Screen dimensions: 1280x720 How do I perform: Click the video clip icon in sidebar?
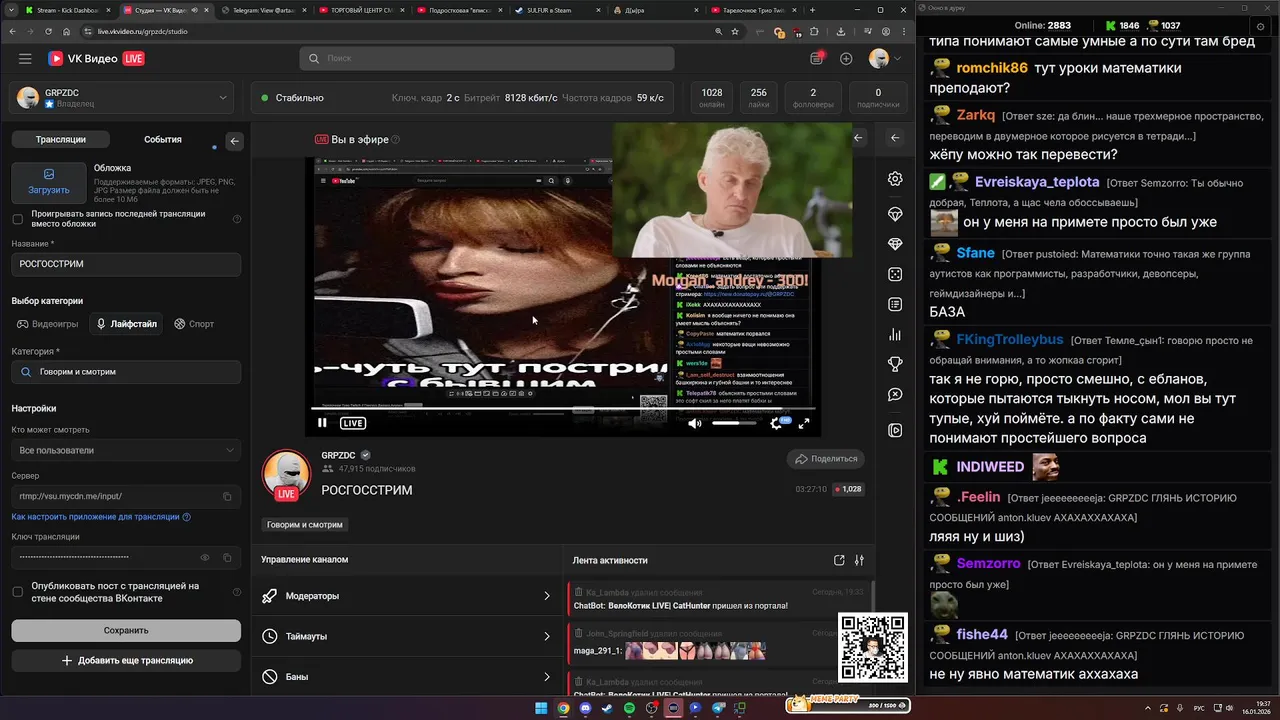click(895, 431)
